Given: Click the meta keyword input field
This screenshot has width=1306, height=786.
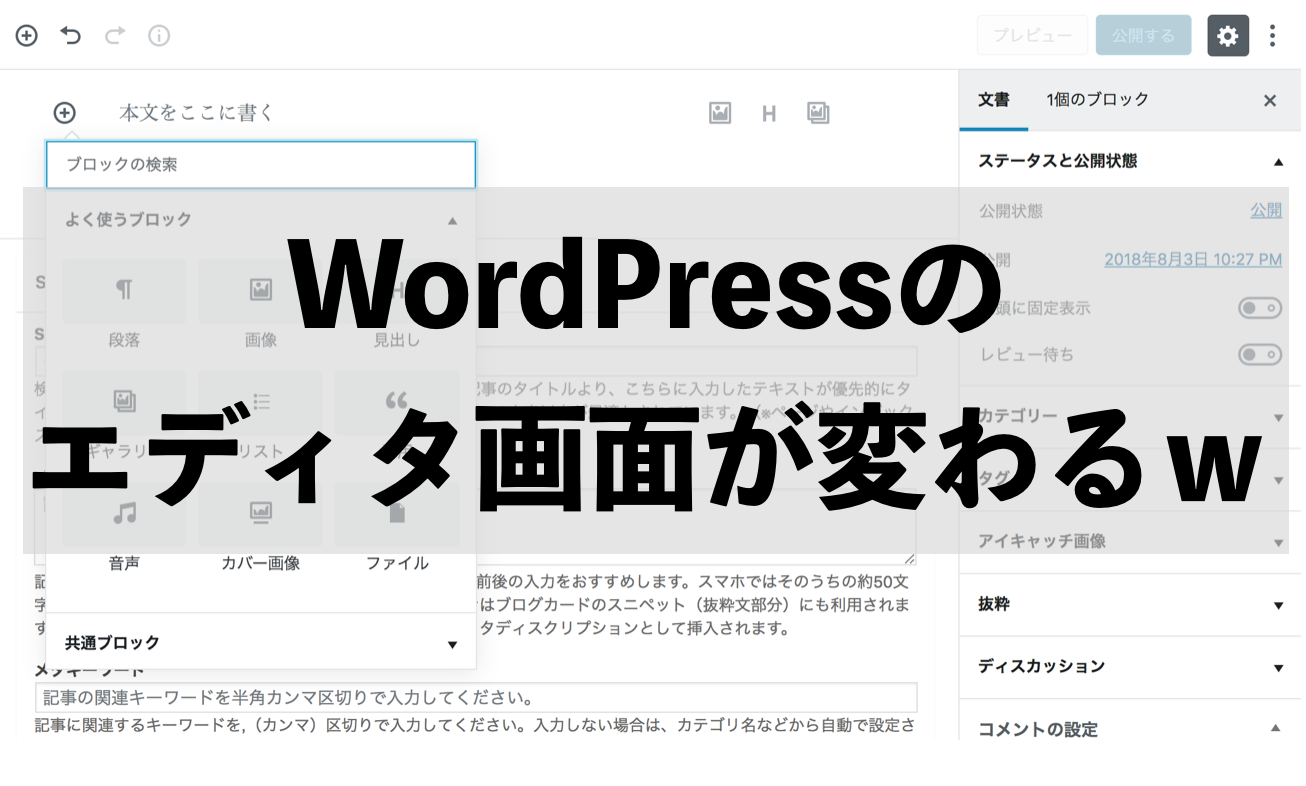Looking at the screenshot, I should 476,697.
